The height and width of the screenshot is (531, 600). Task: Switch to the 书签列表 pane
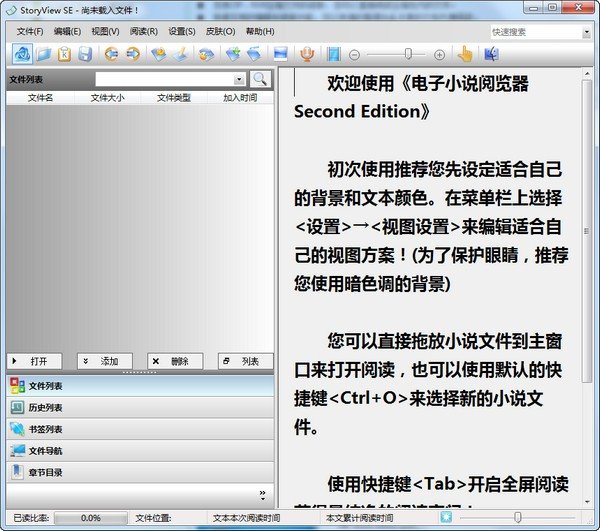(x=140, y=429)
